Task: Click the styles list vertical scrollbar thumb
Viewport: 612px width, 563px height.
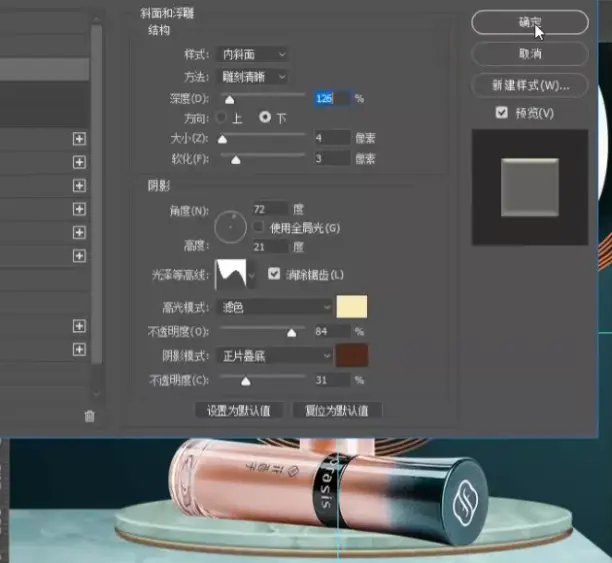Action: [97, 194]
